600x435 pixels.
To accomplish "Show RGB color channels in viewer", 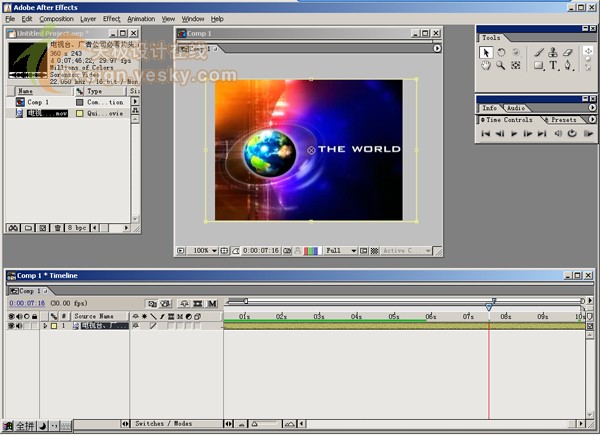I will tap(311, 251).
